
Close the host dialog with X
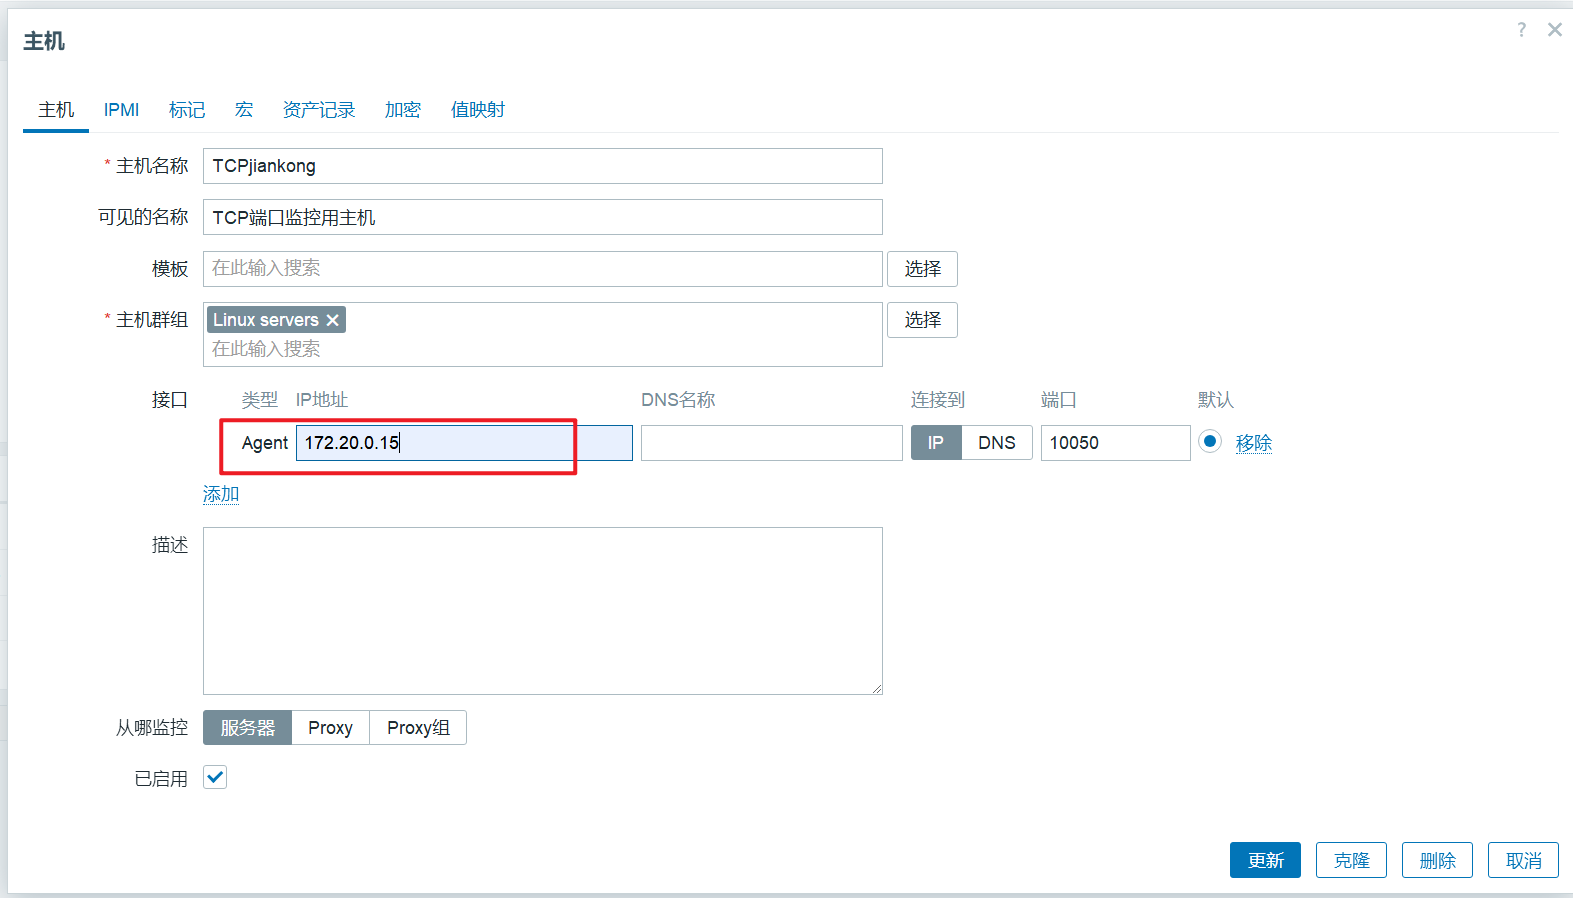(x=1554, y=30)
